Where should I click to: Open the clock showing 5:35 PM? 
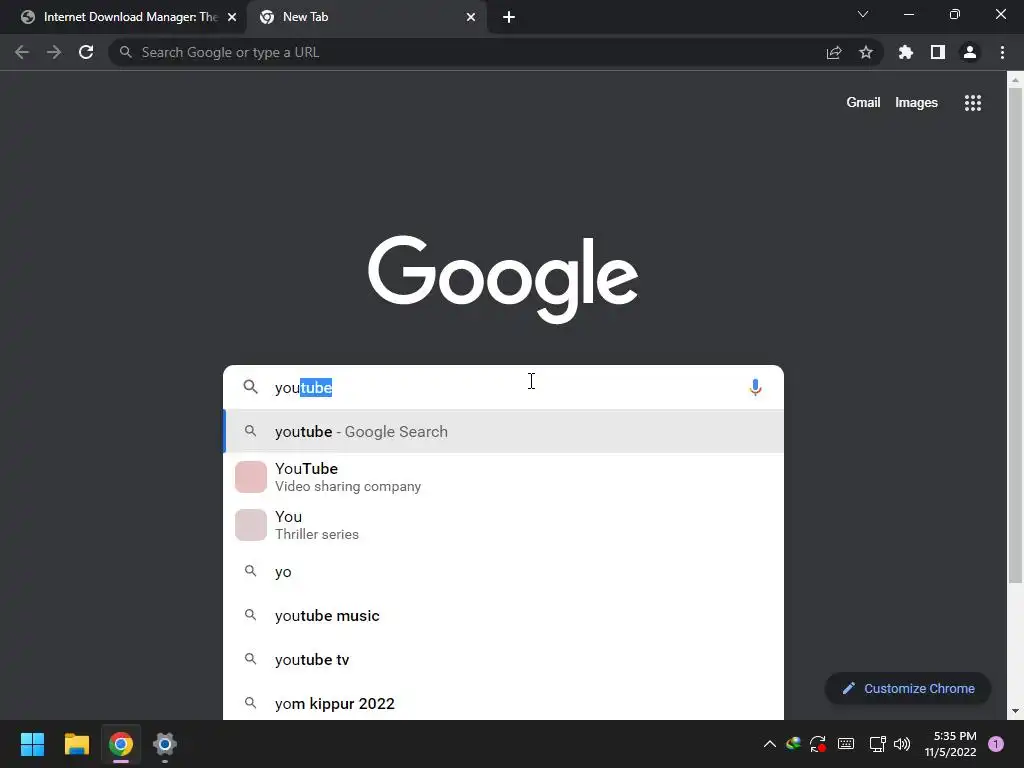(x=950, y=744)
